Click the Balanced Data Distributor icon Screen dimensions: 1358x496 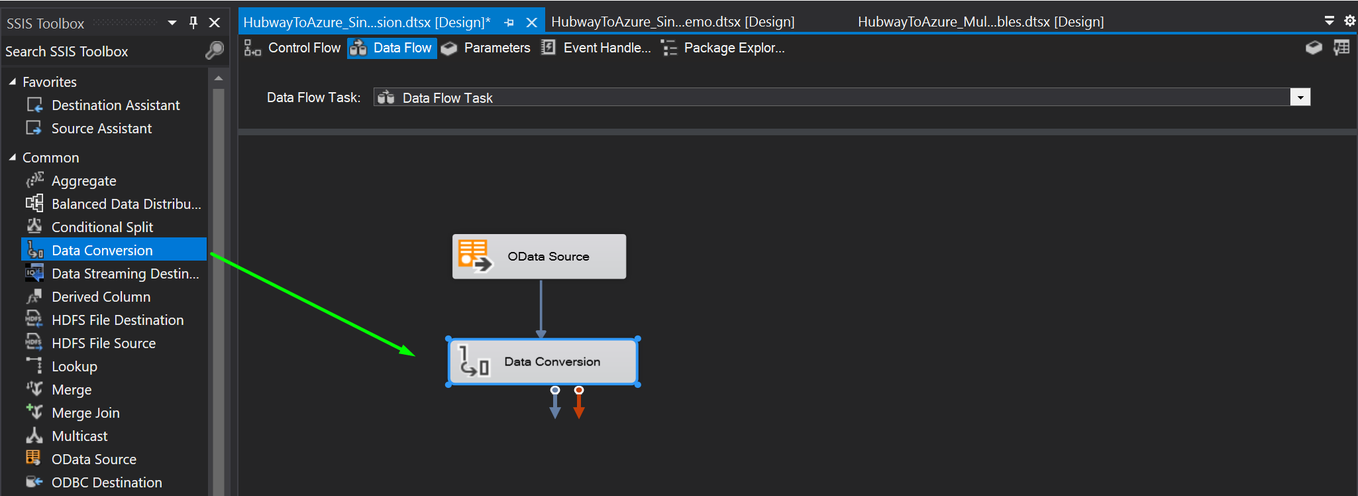[35, 204]
